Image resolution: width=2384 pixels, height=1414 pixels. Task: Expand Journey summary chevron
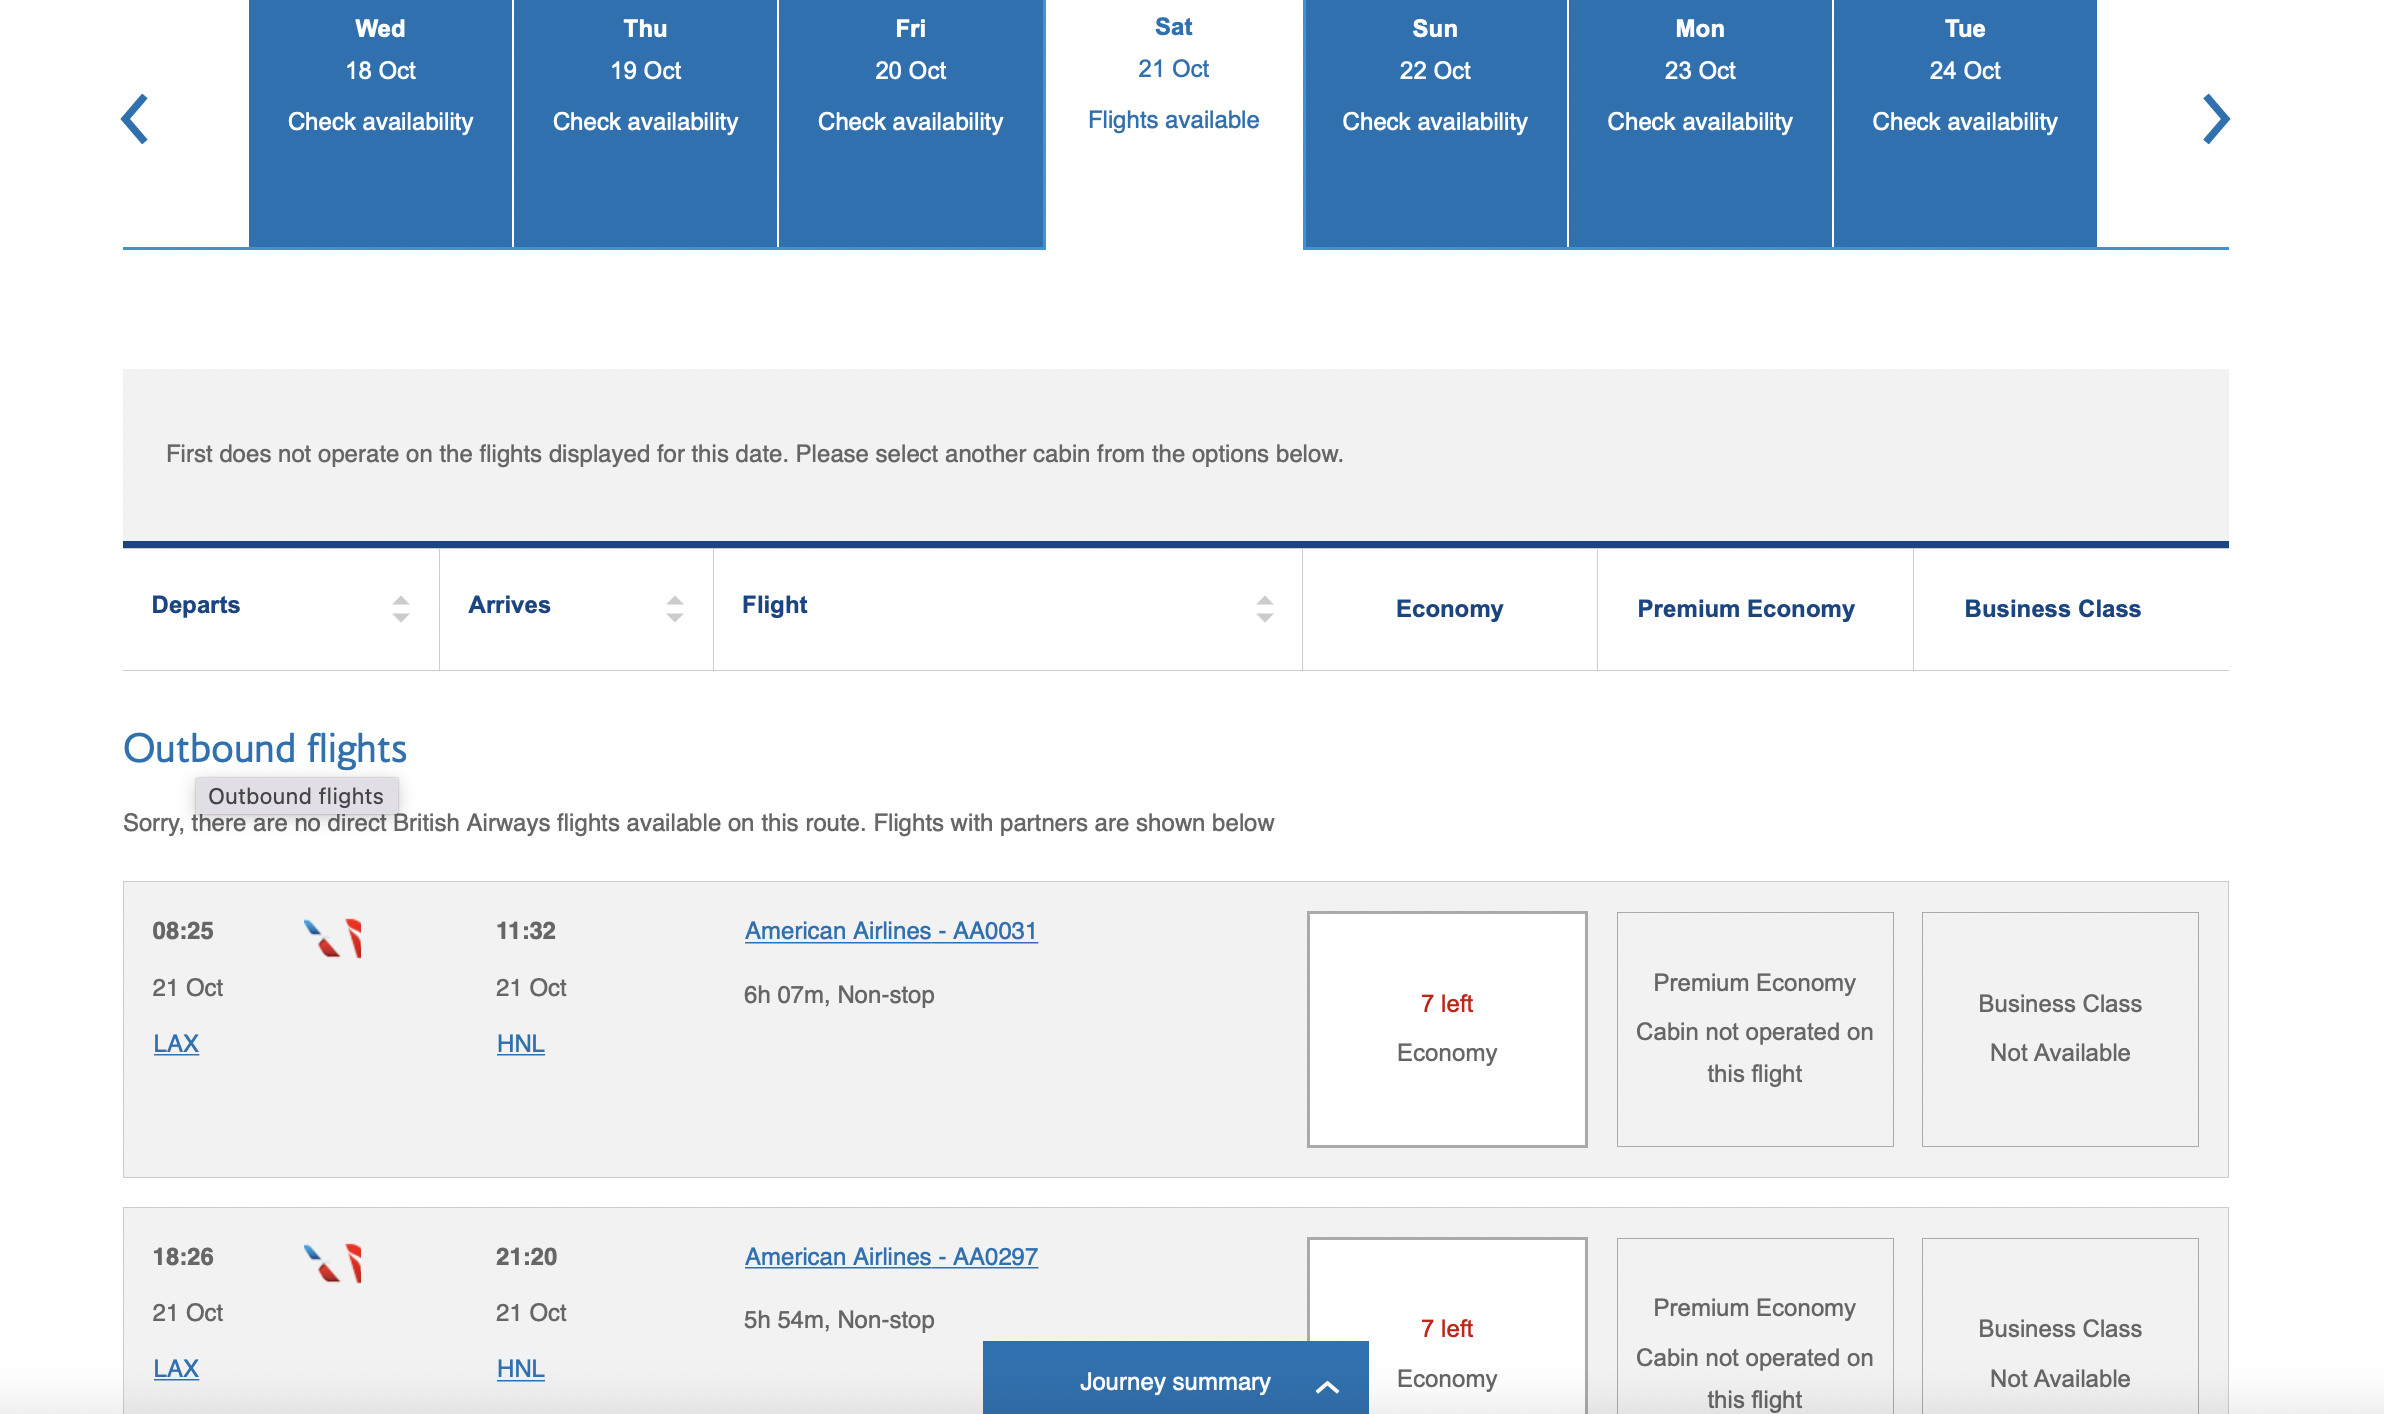pyautogui.click(x=1327, y=1386)
